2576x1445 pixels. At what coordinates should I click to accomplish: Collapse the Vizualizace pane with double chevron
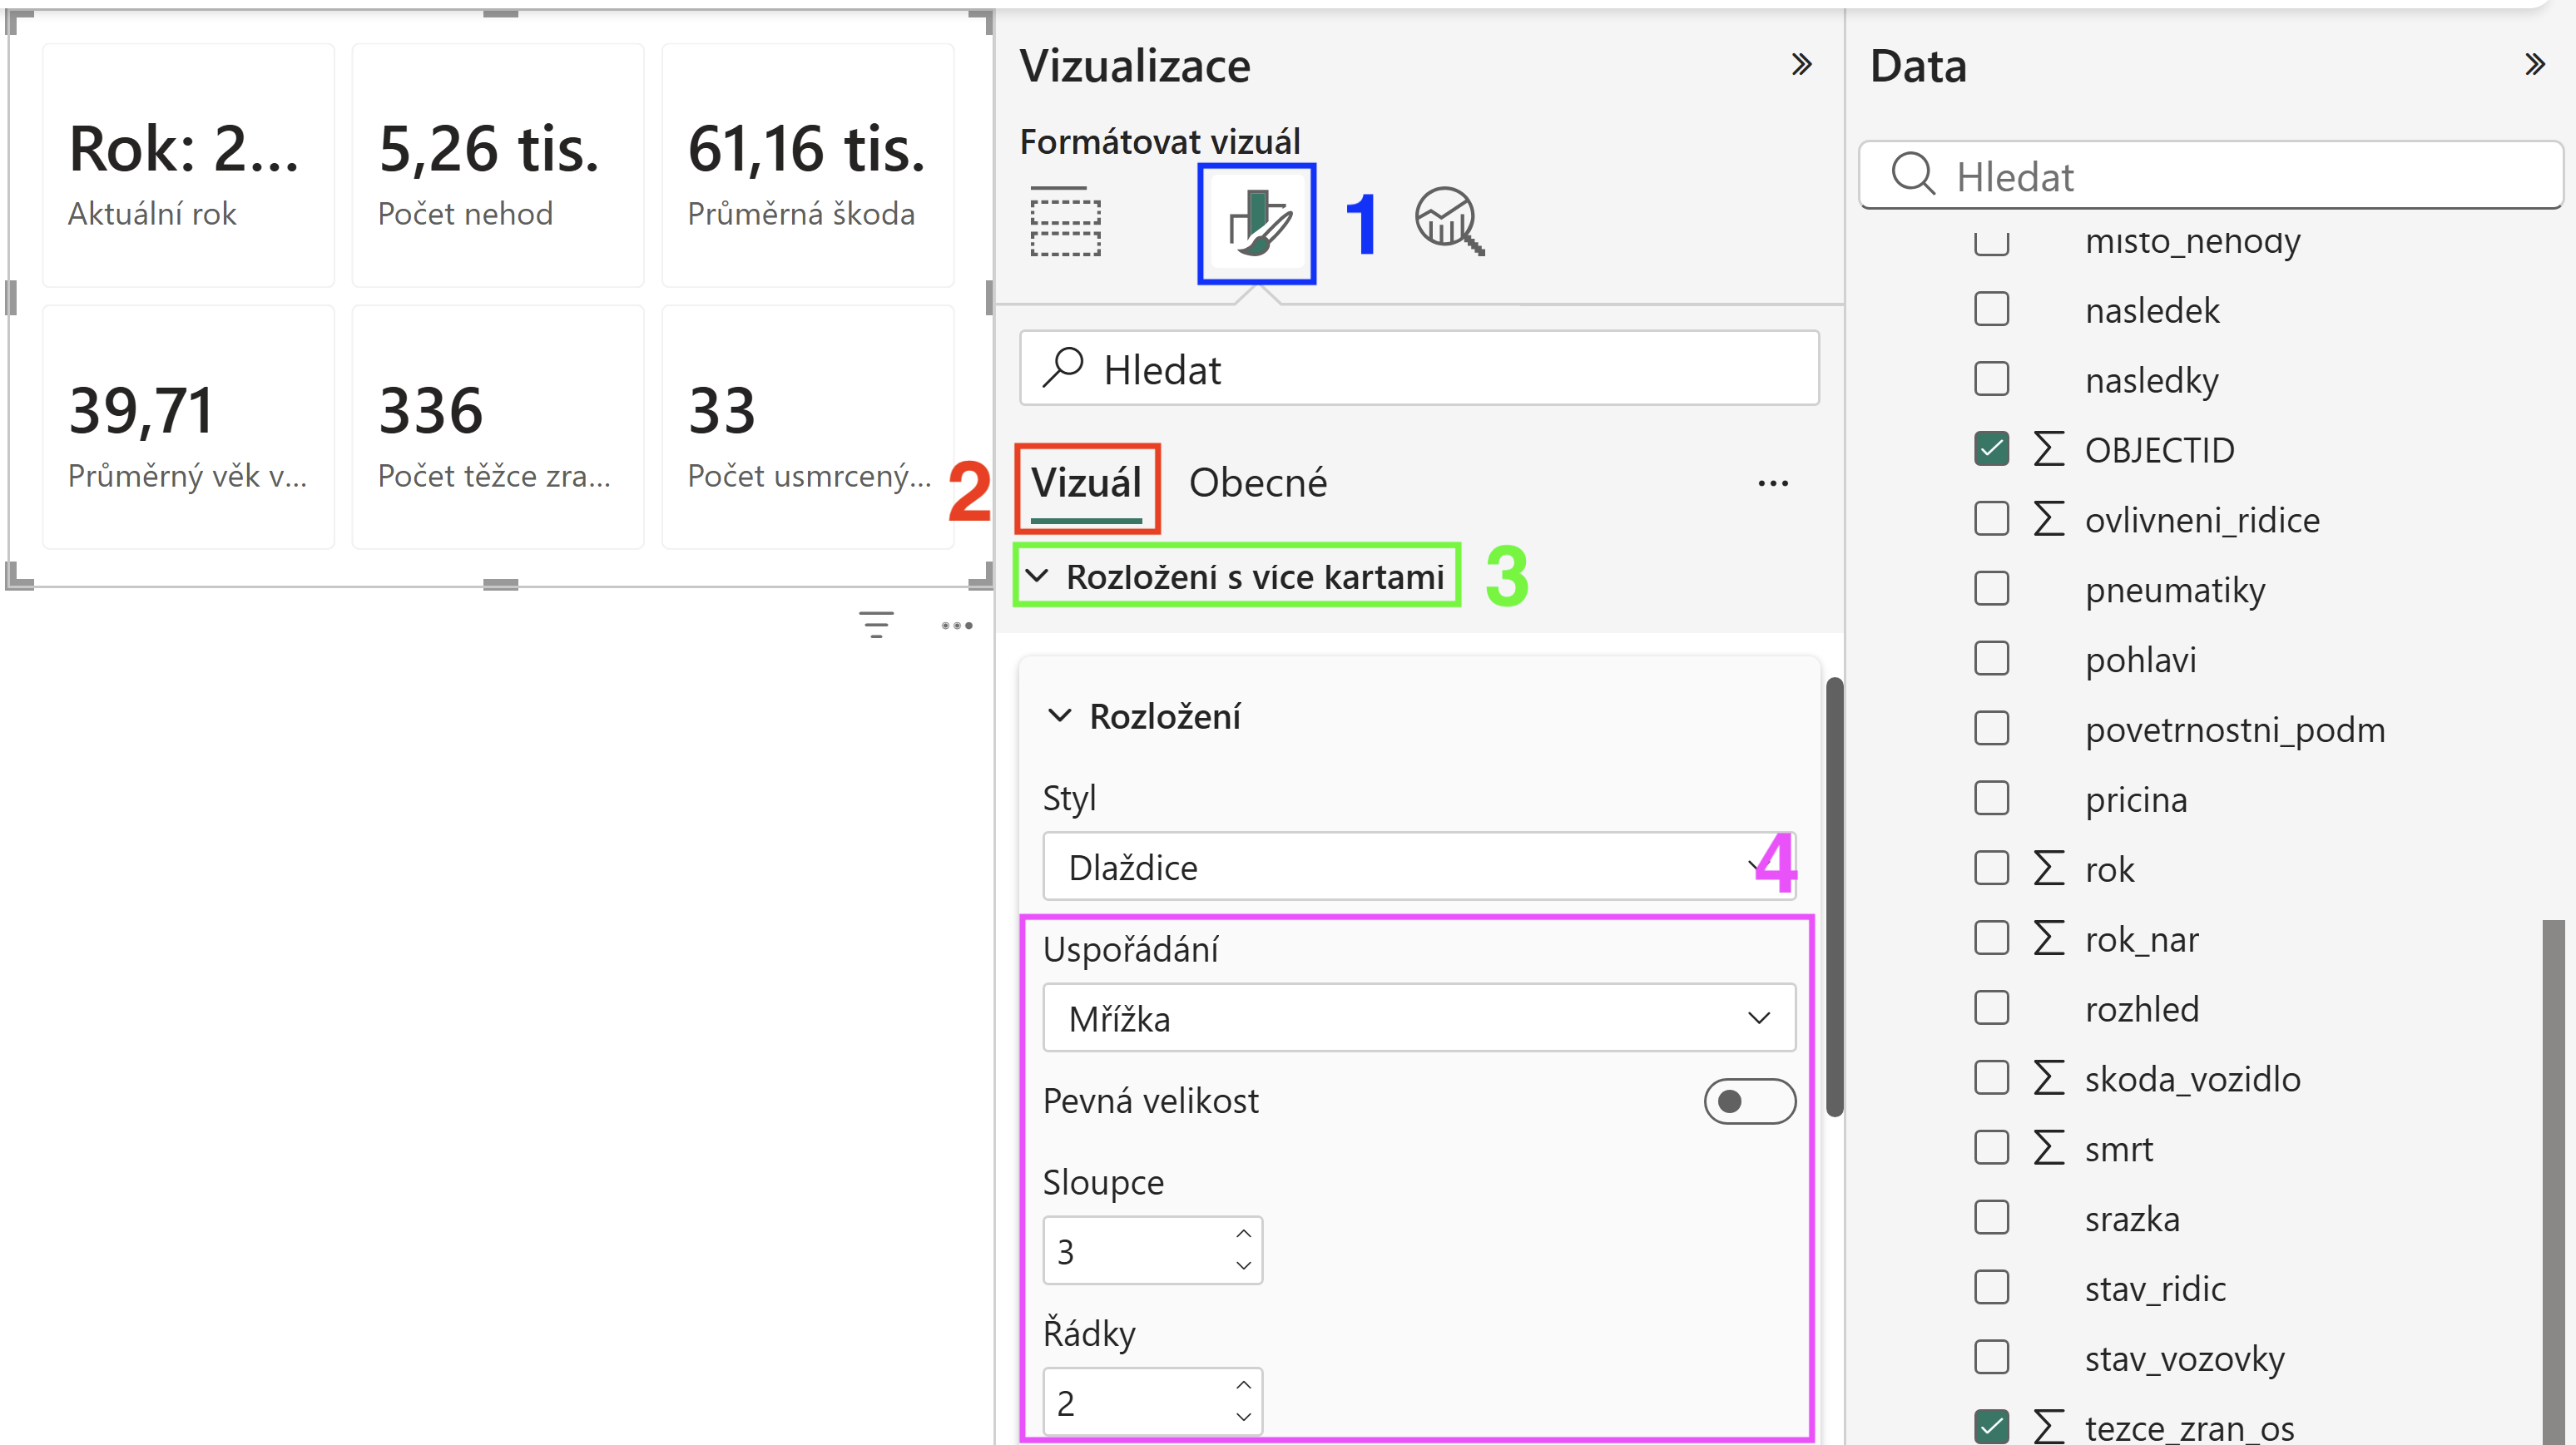1801,65
